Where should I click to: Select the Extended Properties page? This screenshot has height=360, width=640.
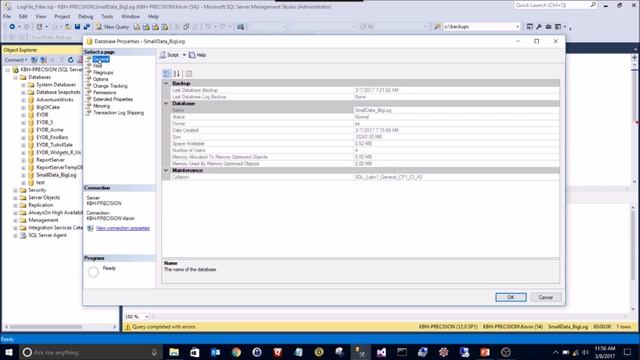113,99
